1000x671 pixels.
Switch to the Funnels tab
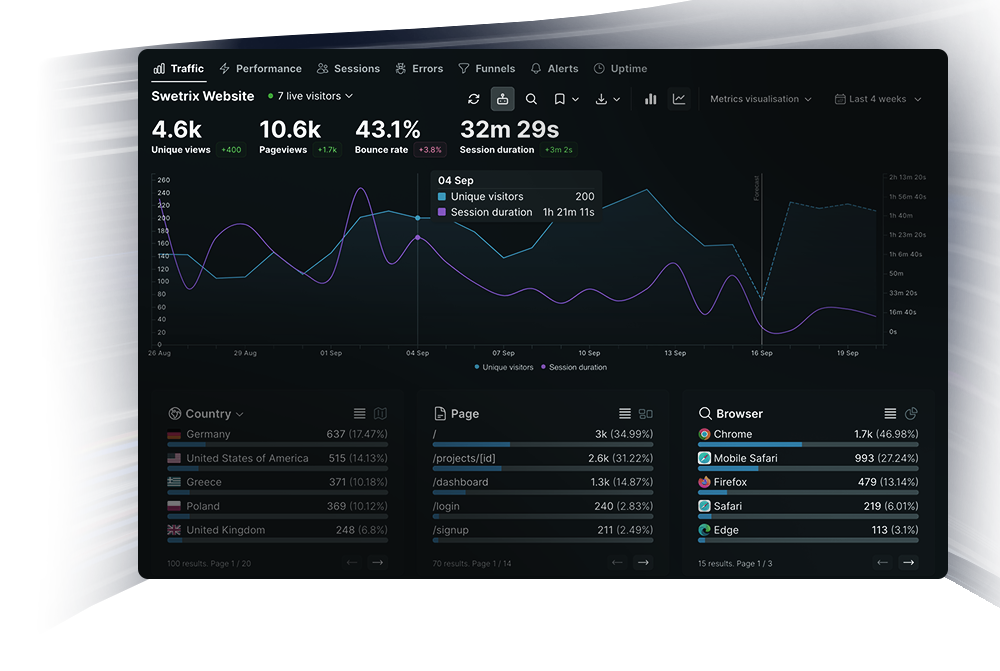tap(487, 68)
